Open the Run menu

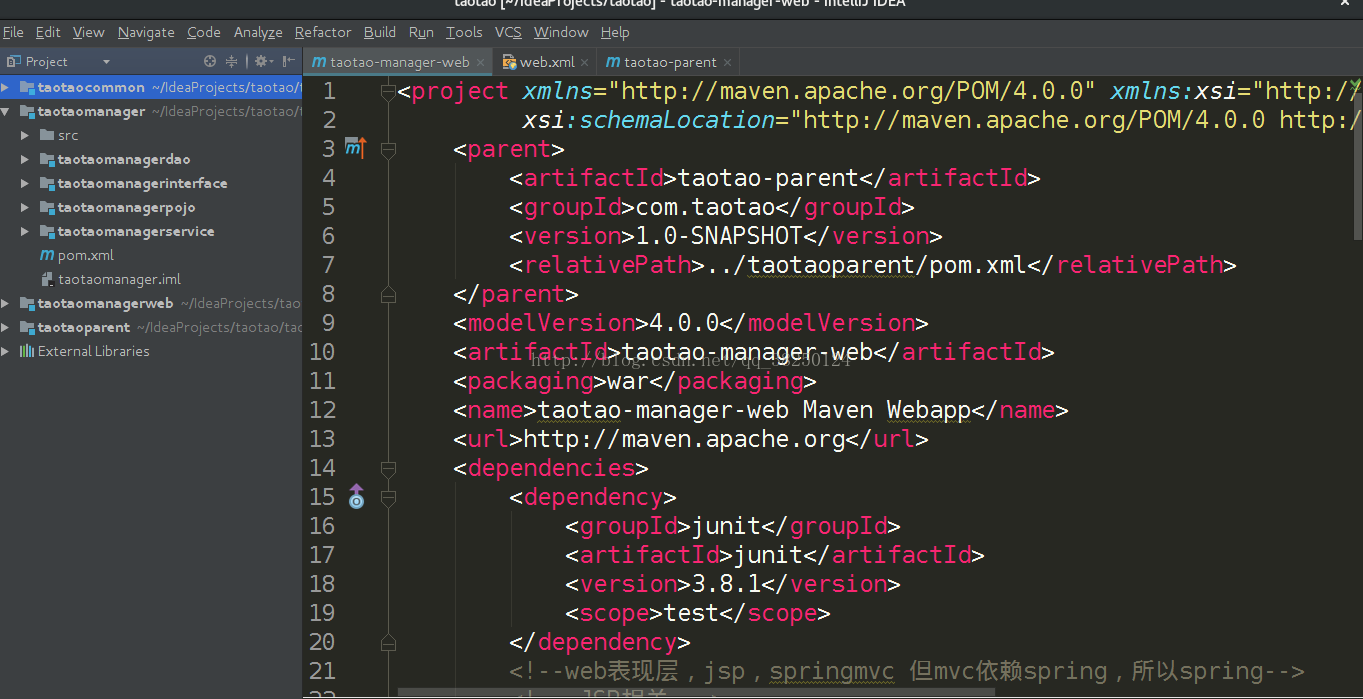(421, 32)
